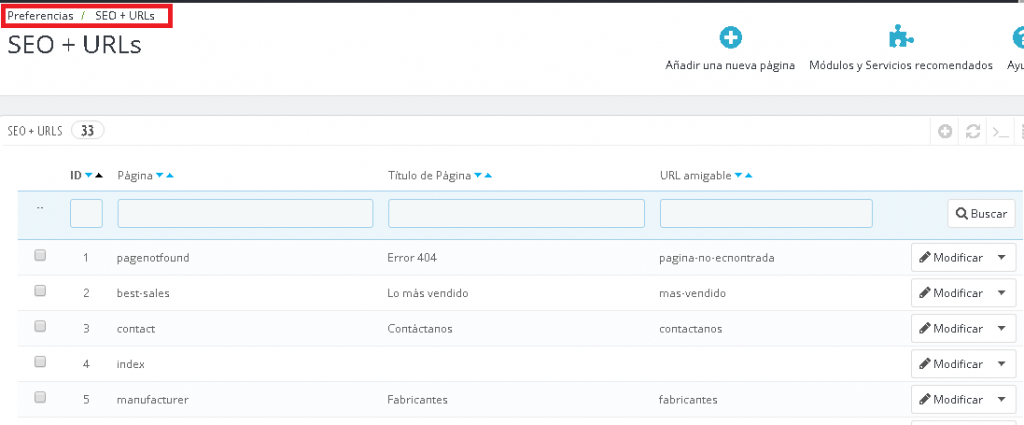Click SEO + URLs breadcrumb item
The width and height of the screenshot is (1024, 425).
pos(125,16)
